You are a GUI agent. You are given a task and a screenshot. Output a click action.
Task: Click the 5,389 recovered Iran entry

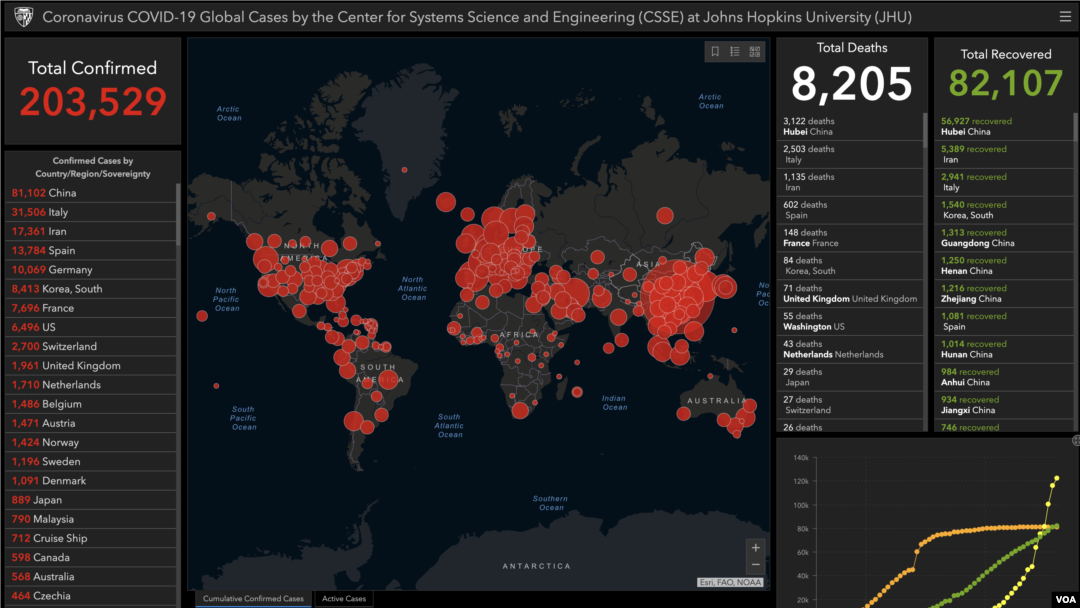point(1004,154)
